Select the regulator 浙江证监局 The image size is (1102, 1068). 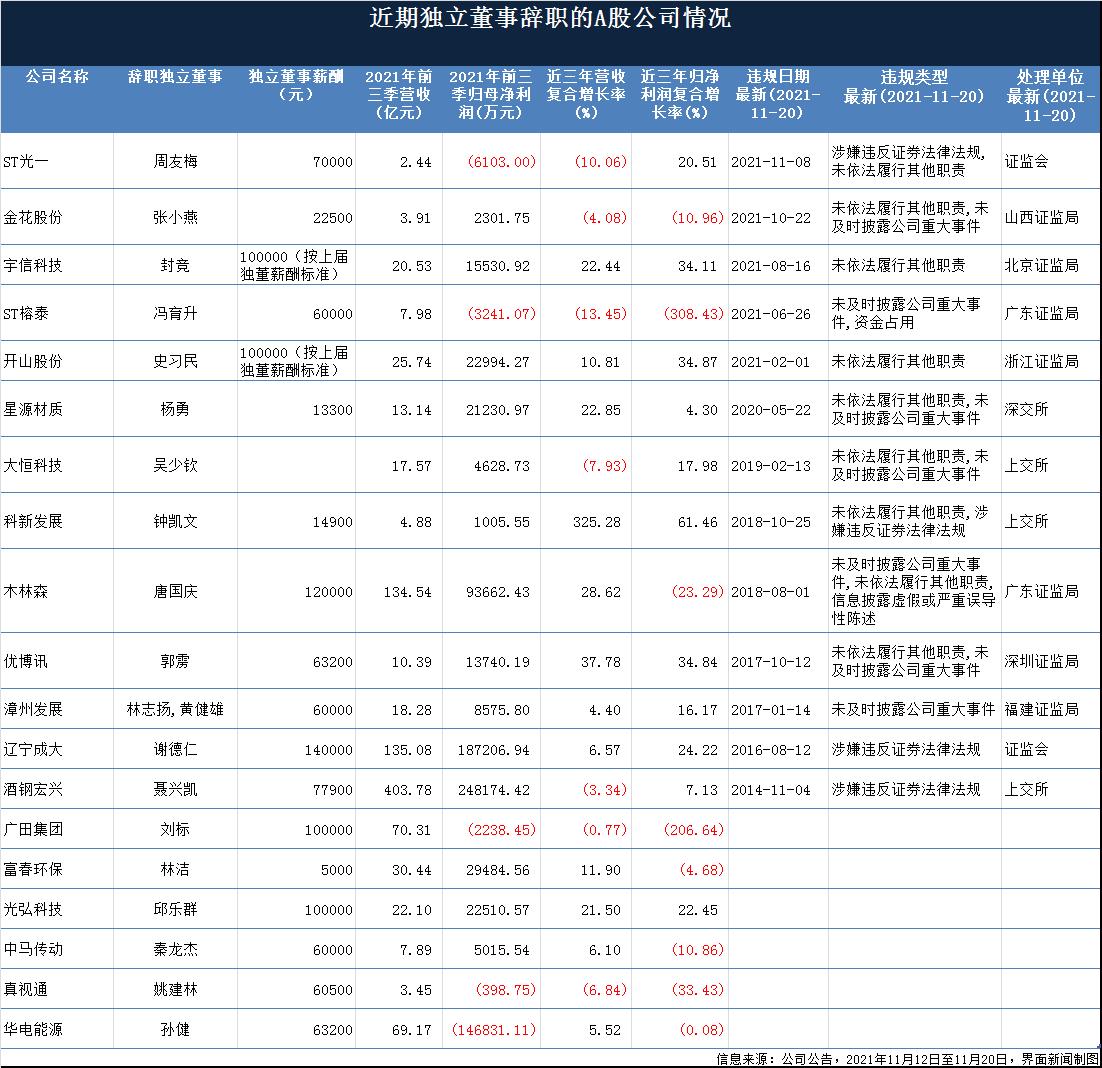1042,361
